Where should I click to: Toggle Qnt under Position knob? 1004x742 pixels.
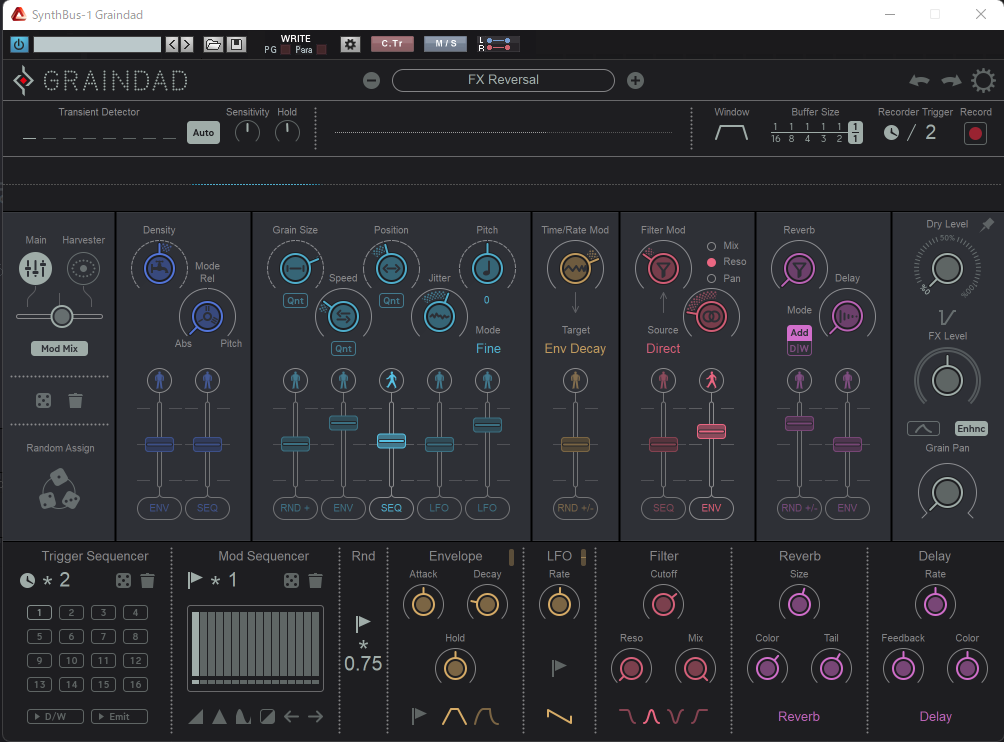point(392,300)
